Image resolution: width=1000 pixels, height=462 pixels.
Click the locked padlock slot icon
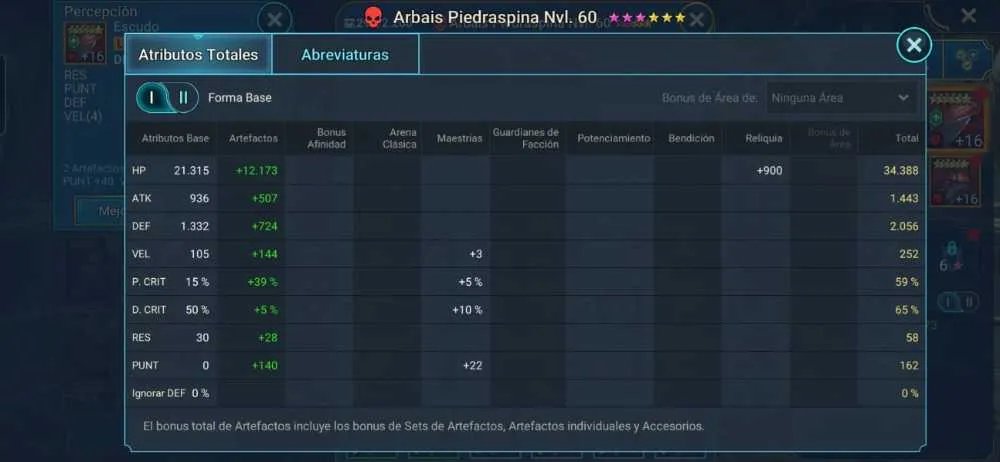951,249
